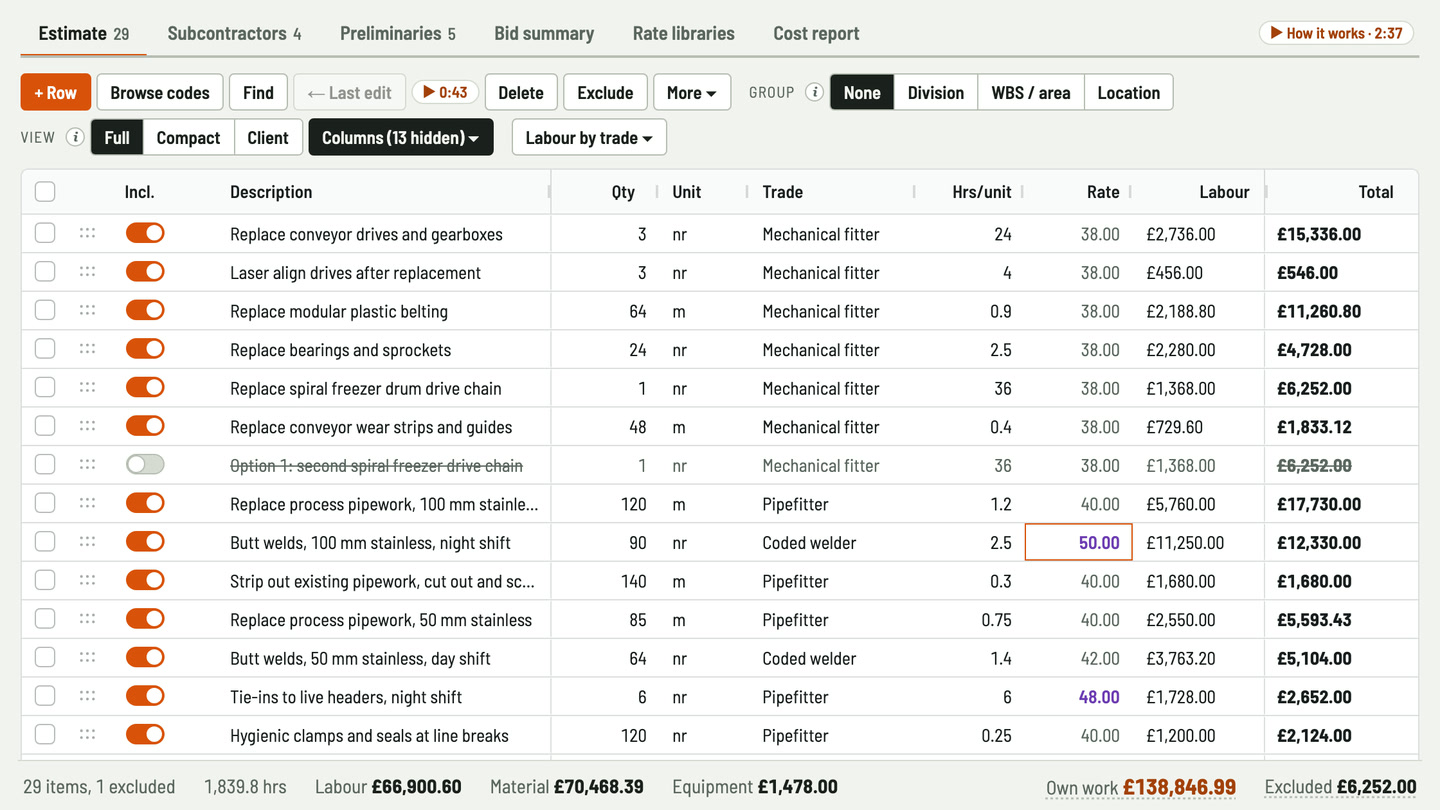Click drag handle of Butt welds 50 mm row
The image size is (1440, 810).
87,658
